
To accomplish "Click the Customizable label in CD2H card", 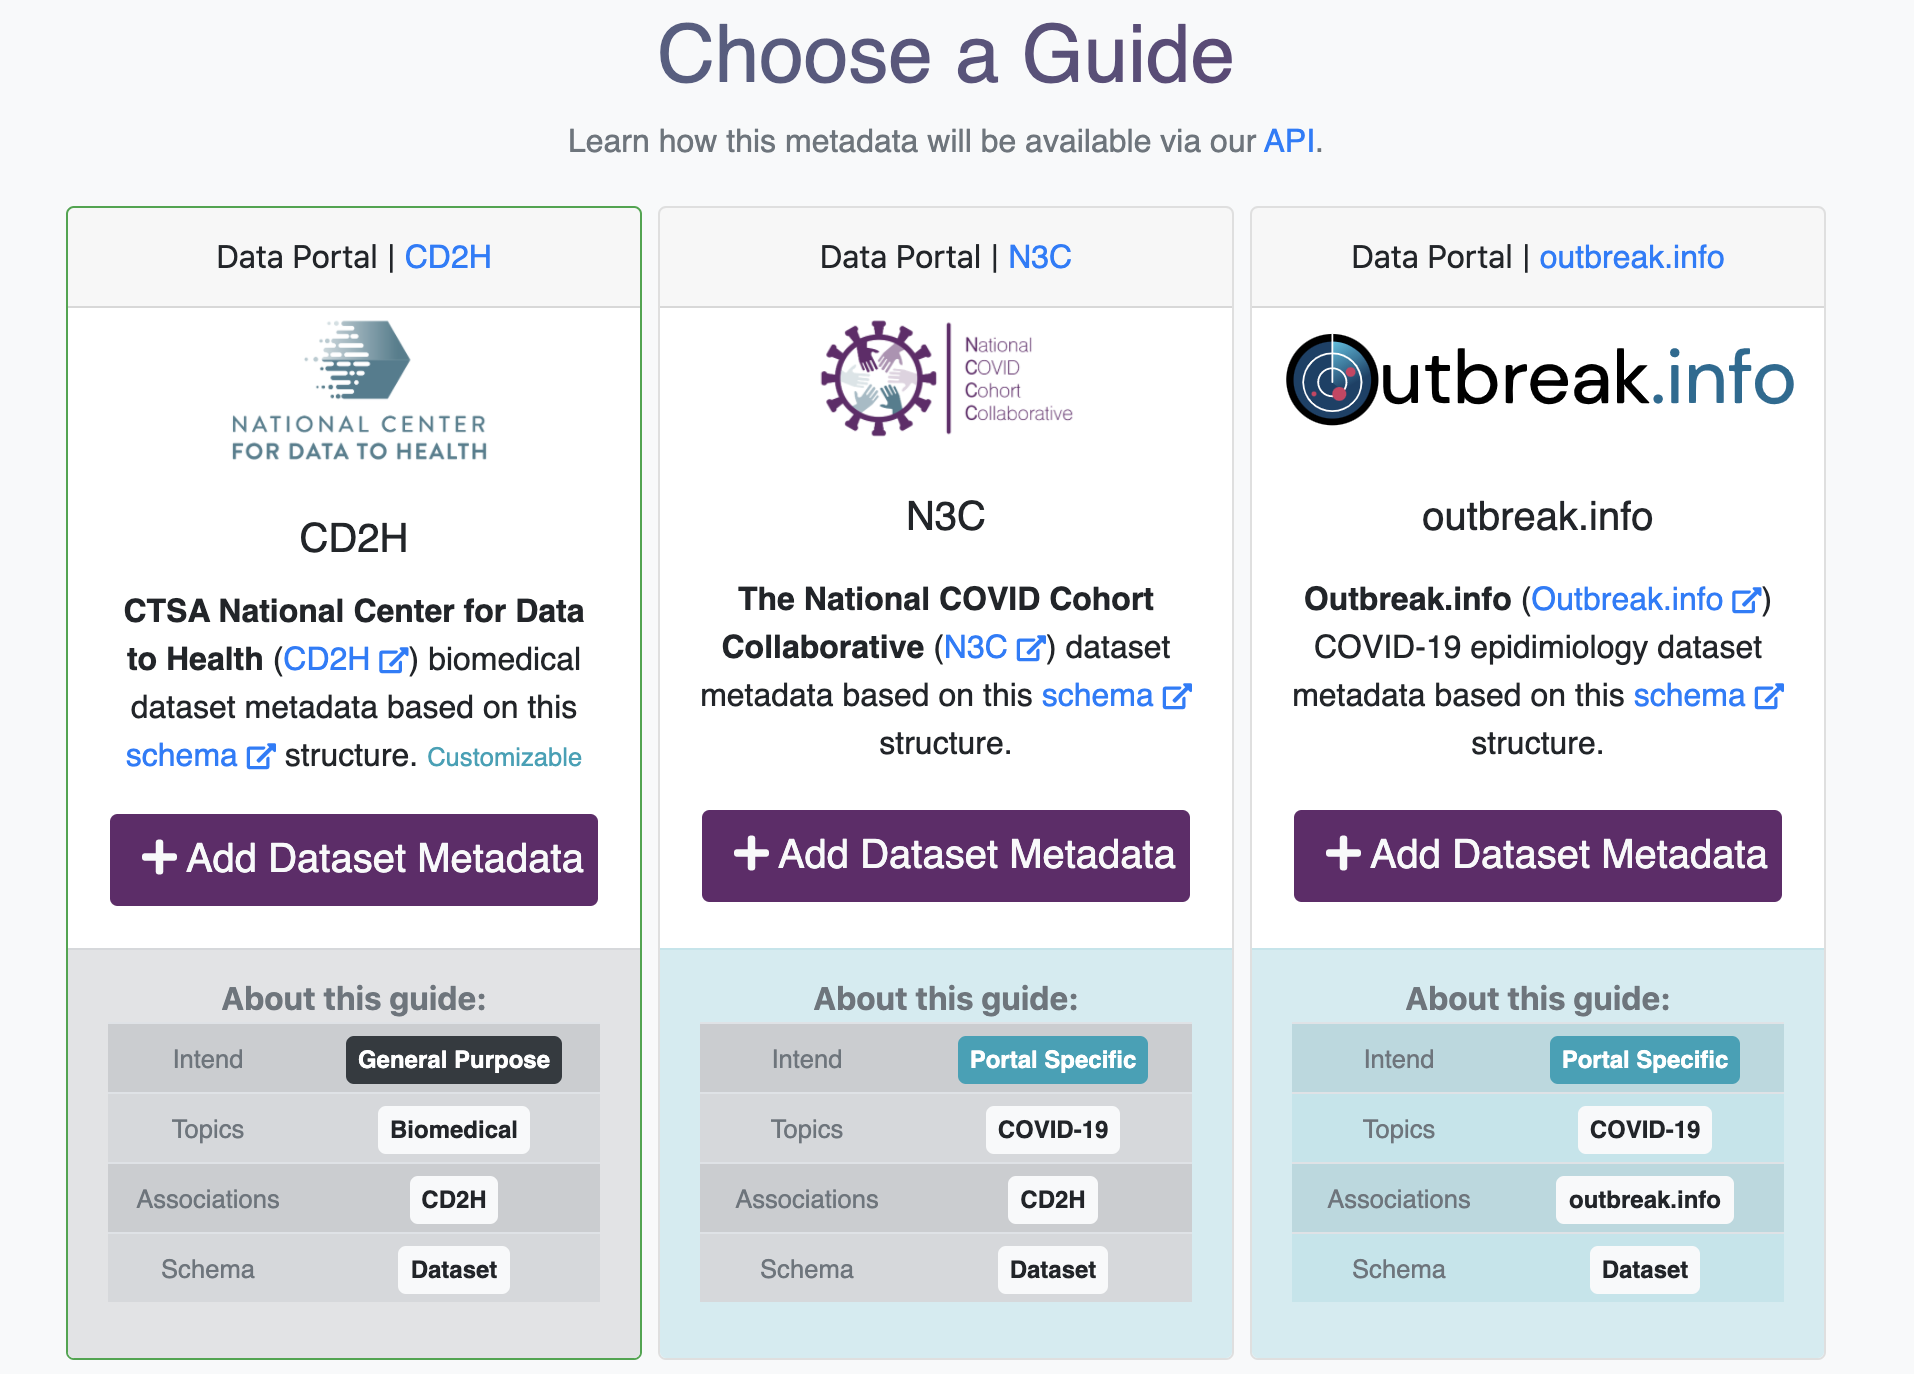I will coord(504,757).
